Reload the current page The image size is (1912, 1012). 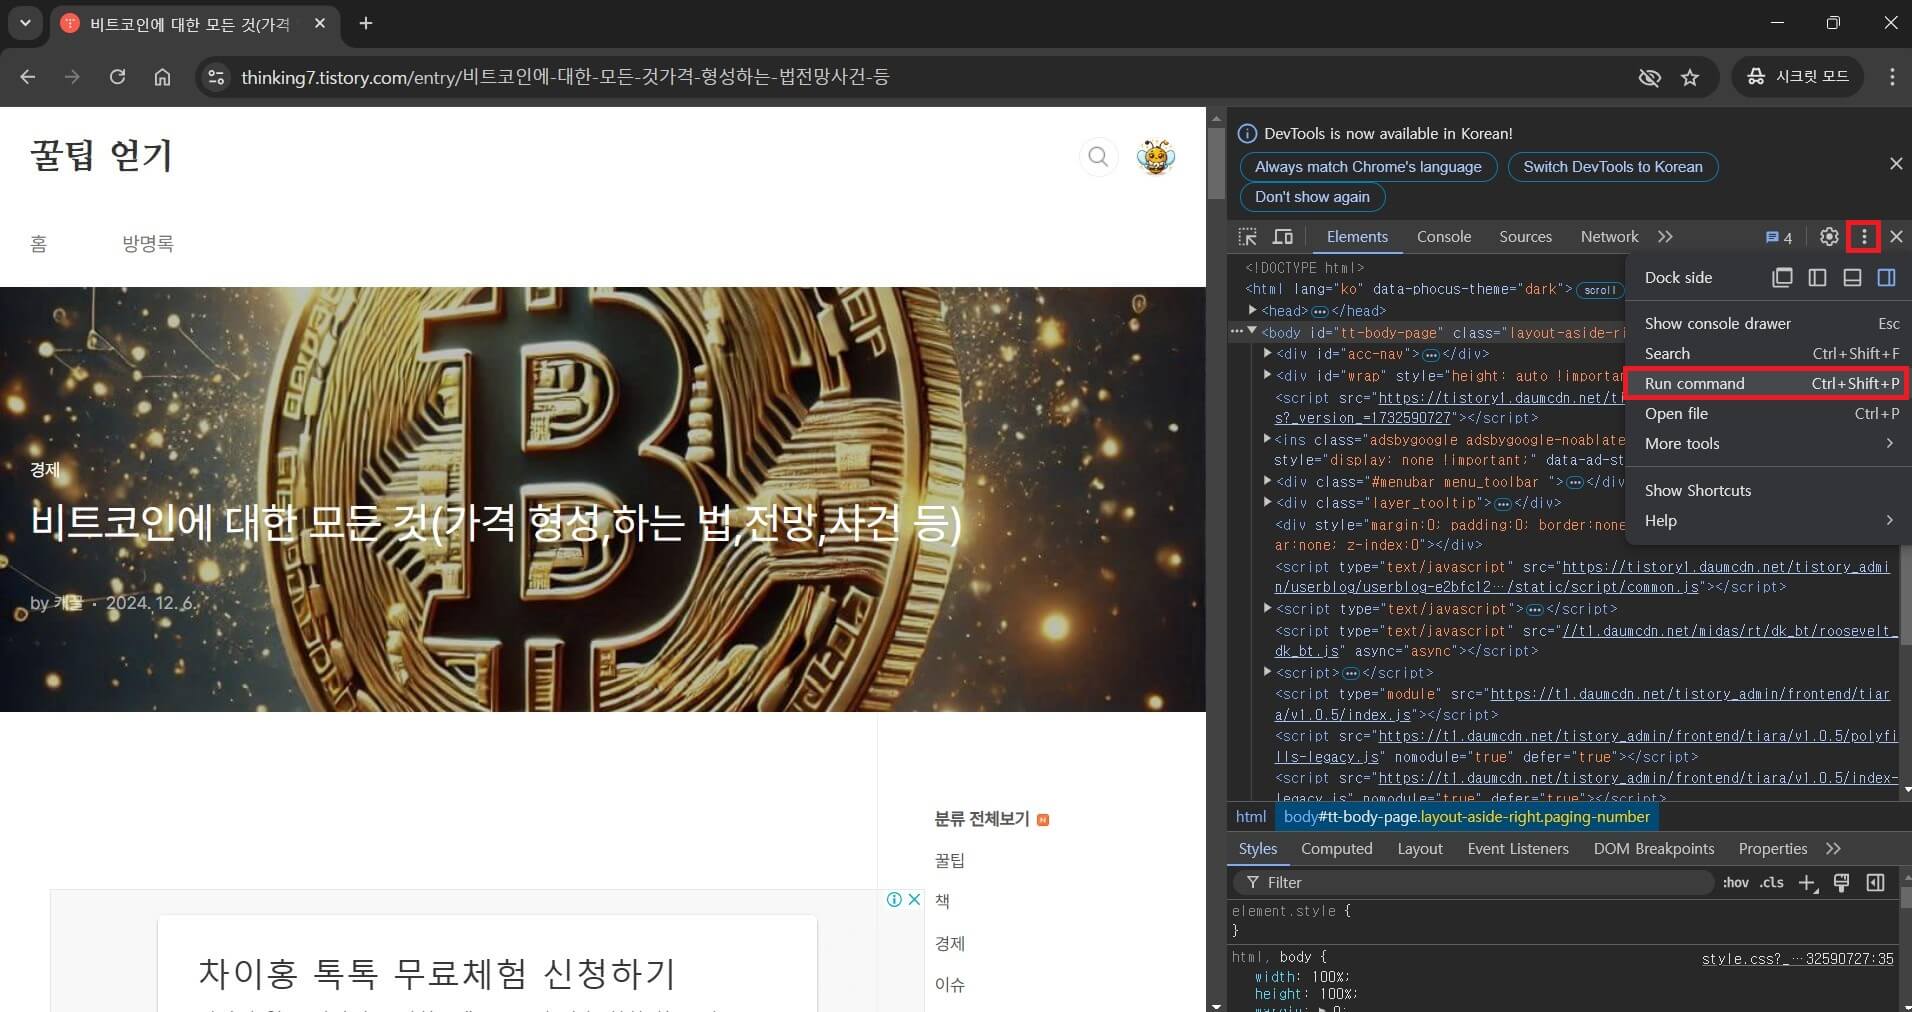(117, 77)
